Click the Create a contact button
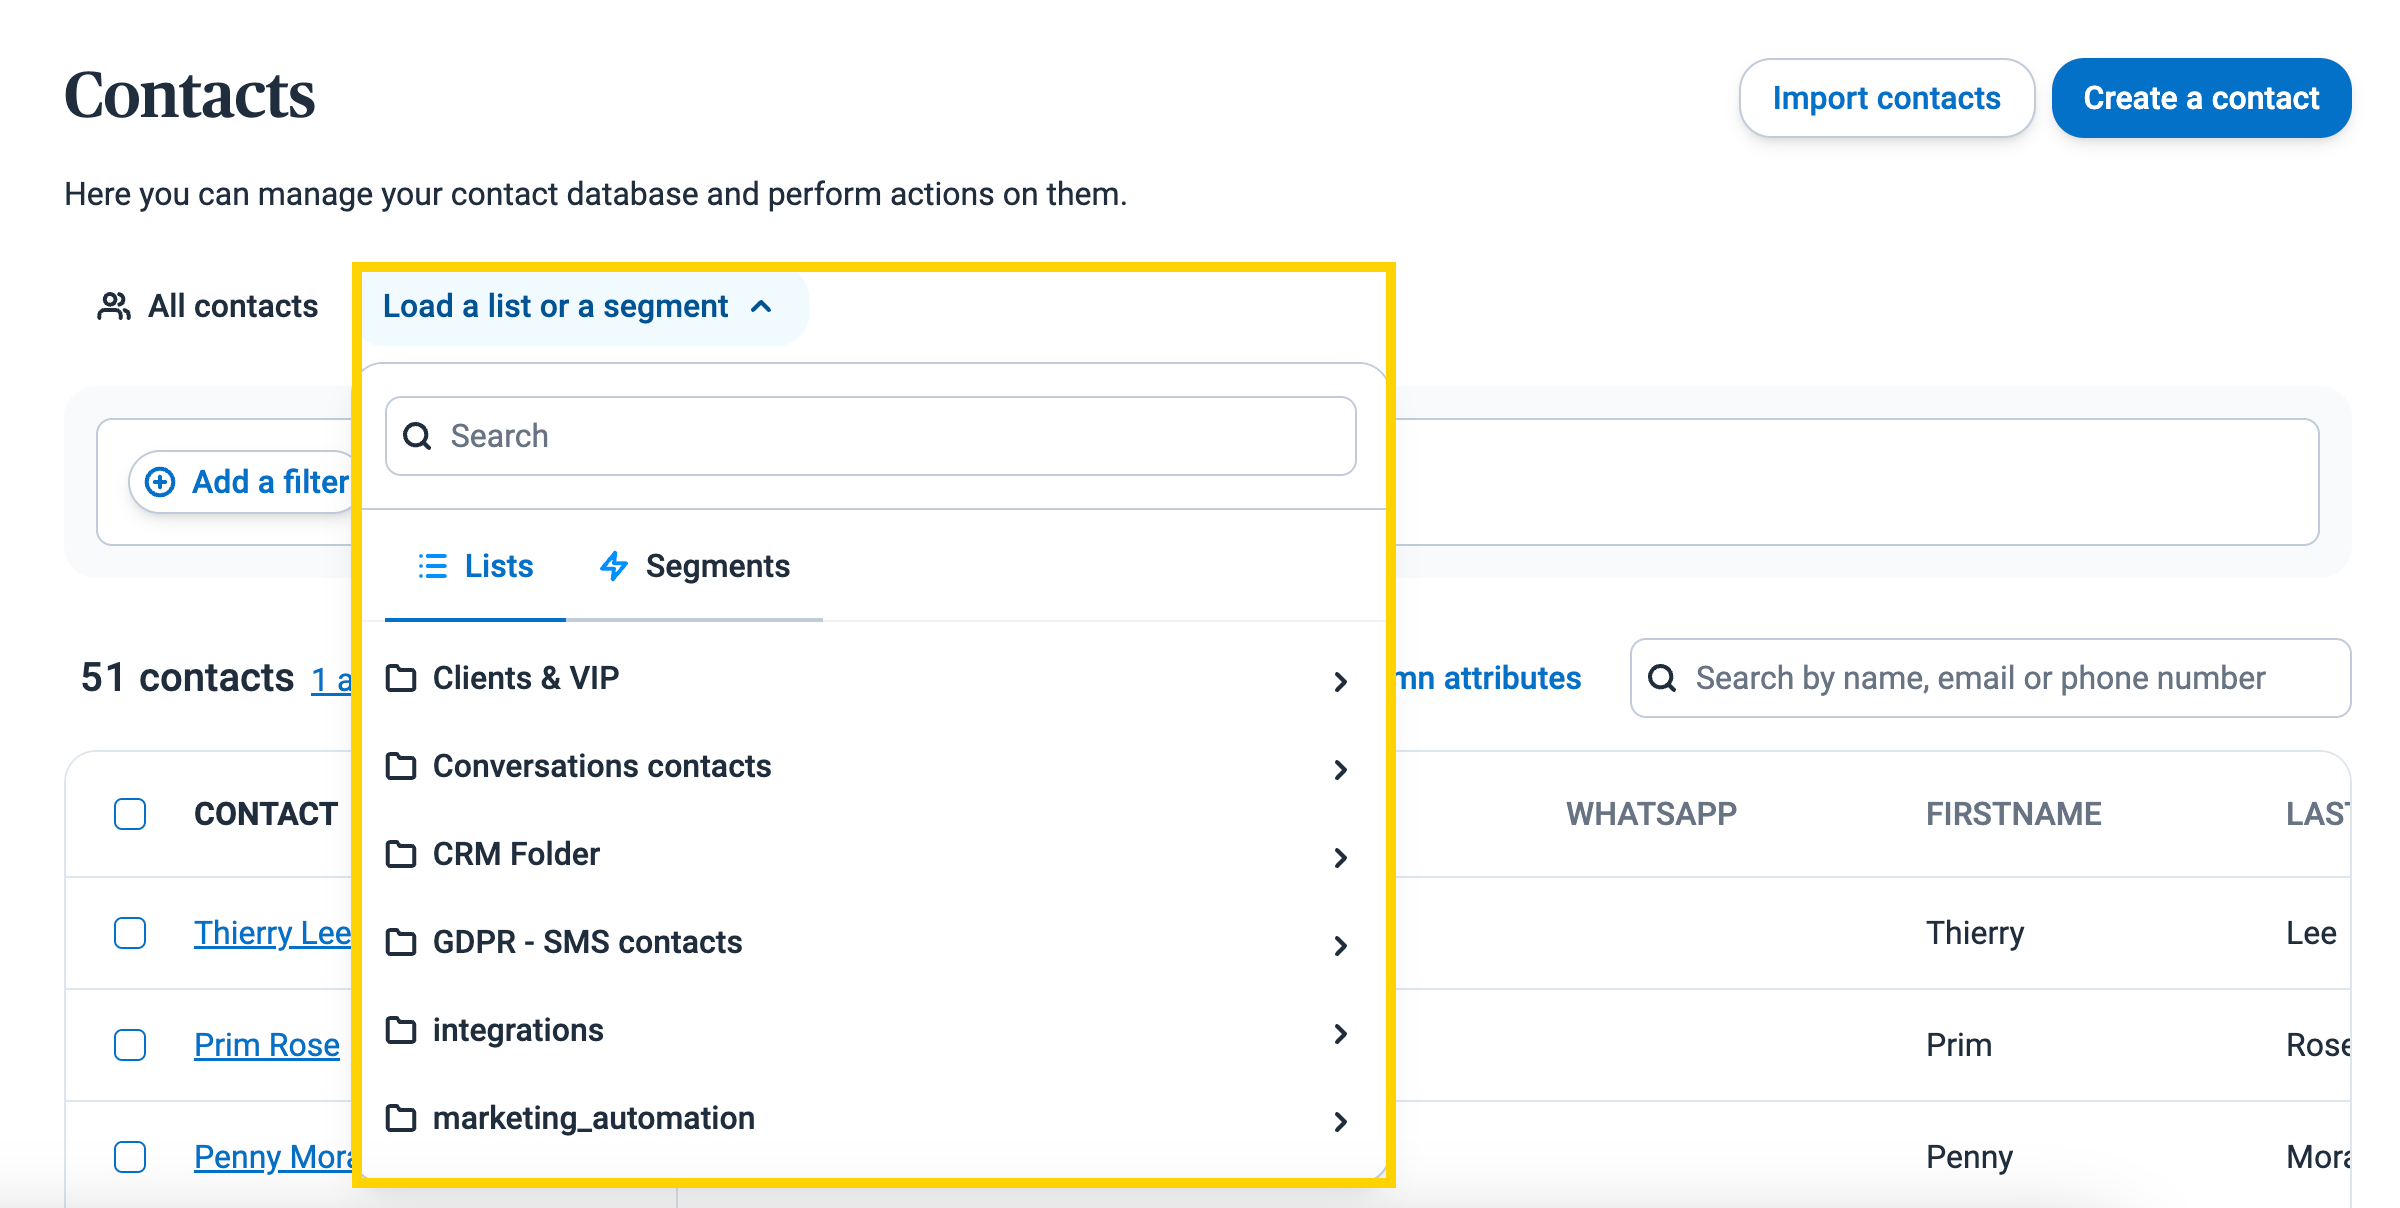Viewport: 2400px width, 1208px height. (2201, 97)
